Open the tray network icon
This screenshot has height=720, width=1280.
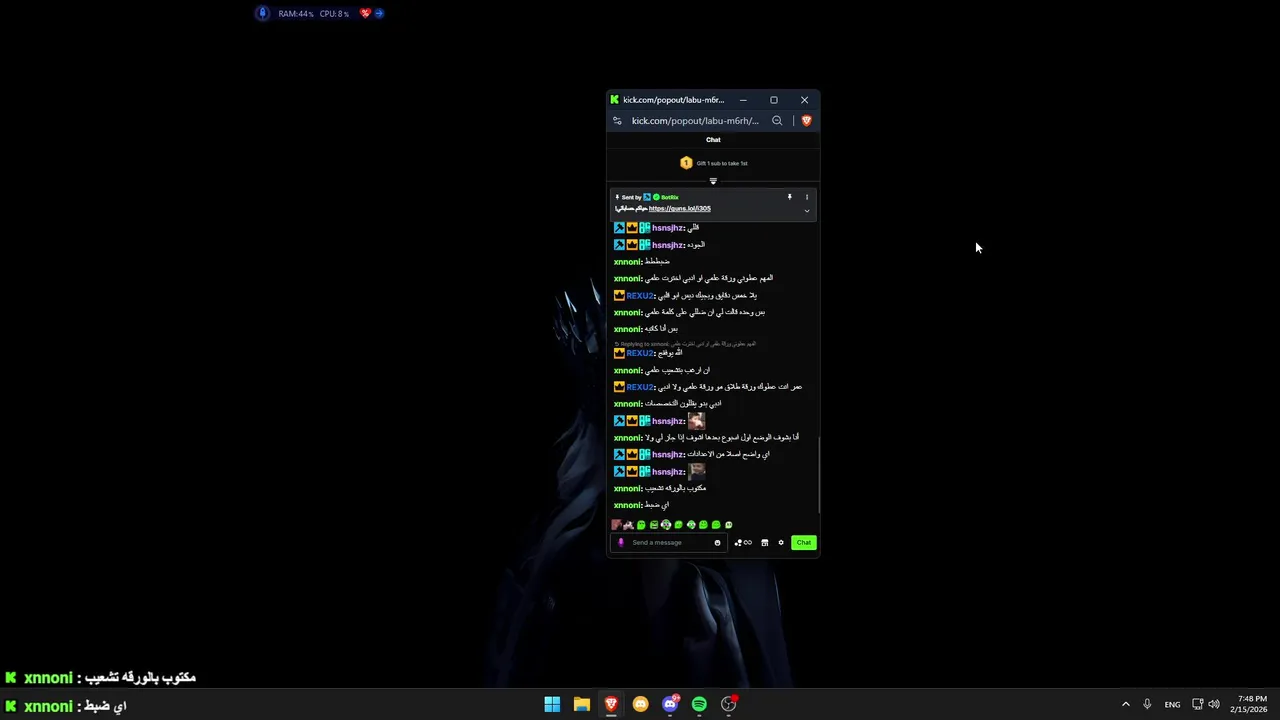click(1198, 704)
